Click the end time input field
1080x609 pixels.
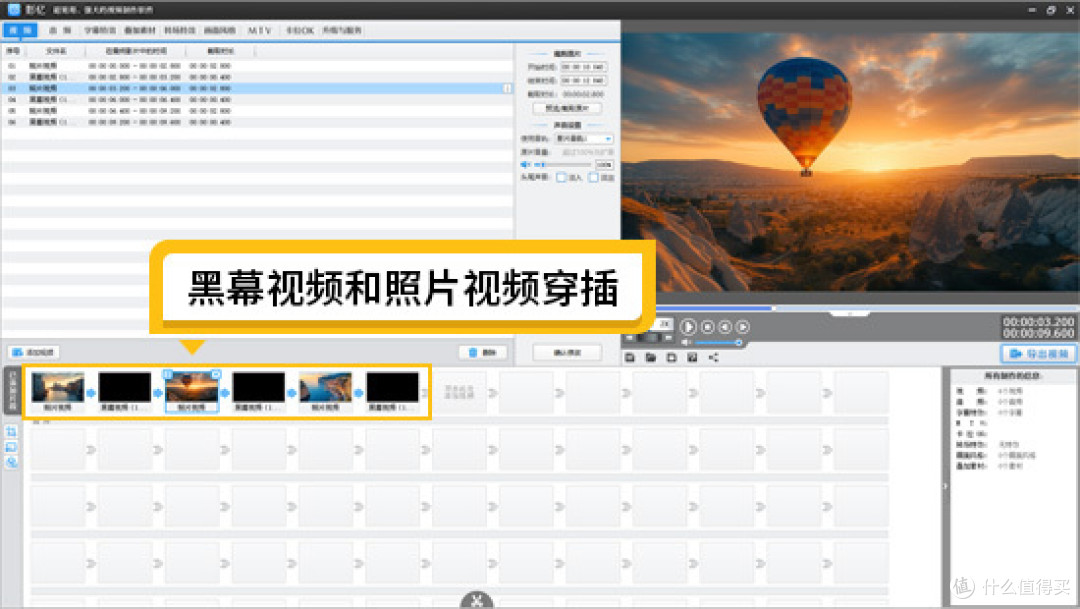point(583,81)
